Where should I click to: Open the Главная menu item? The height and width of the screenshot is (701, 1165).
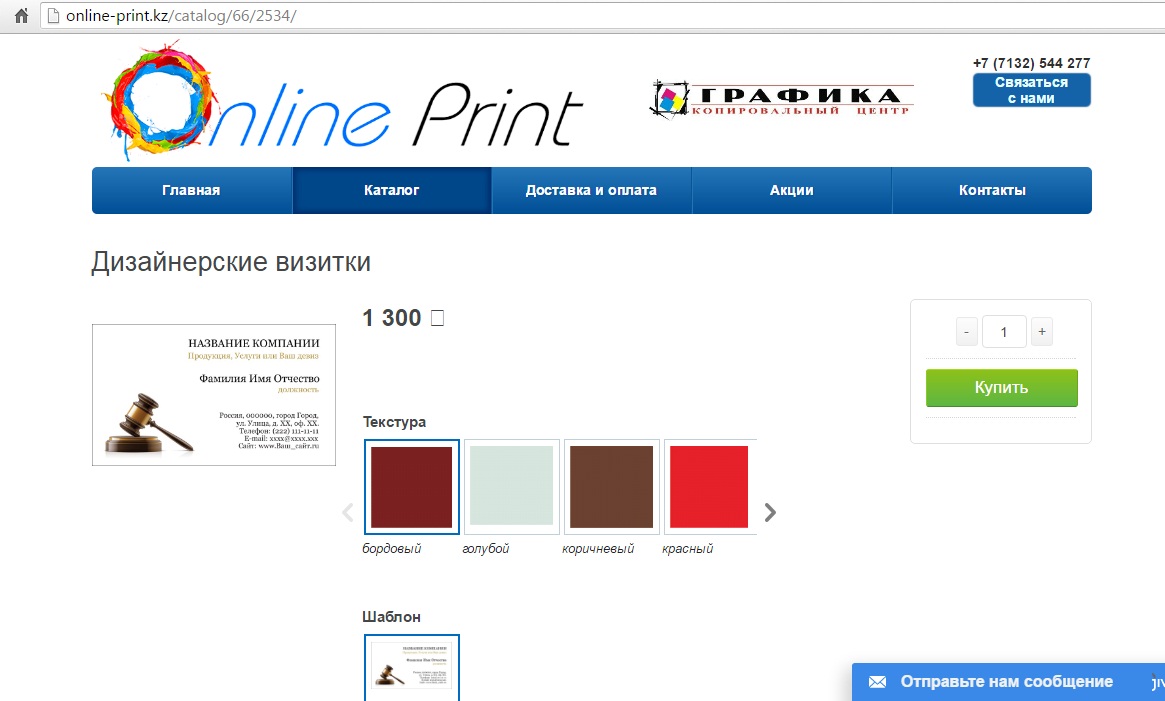pos(192,190)
